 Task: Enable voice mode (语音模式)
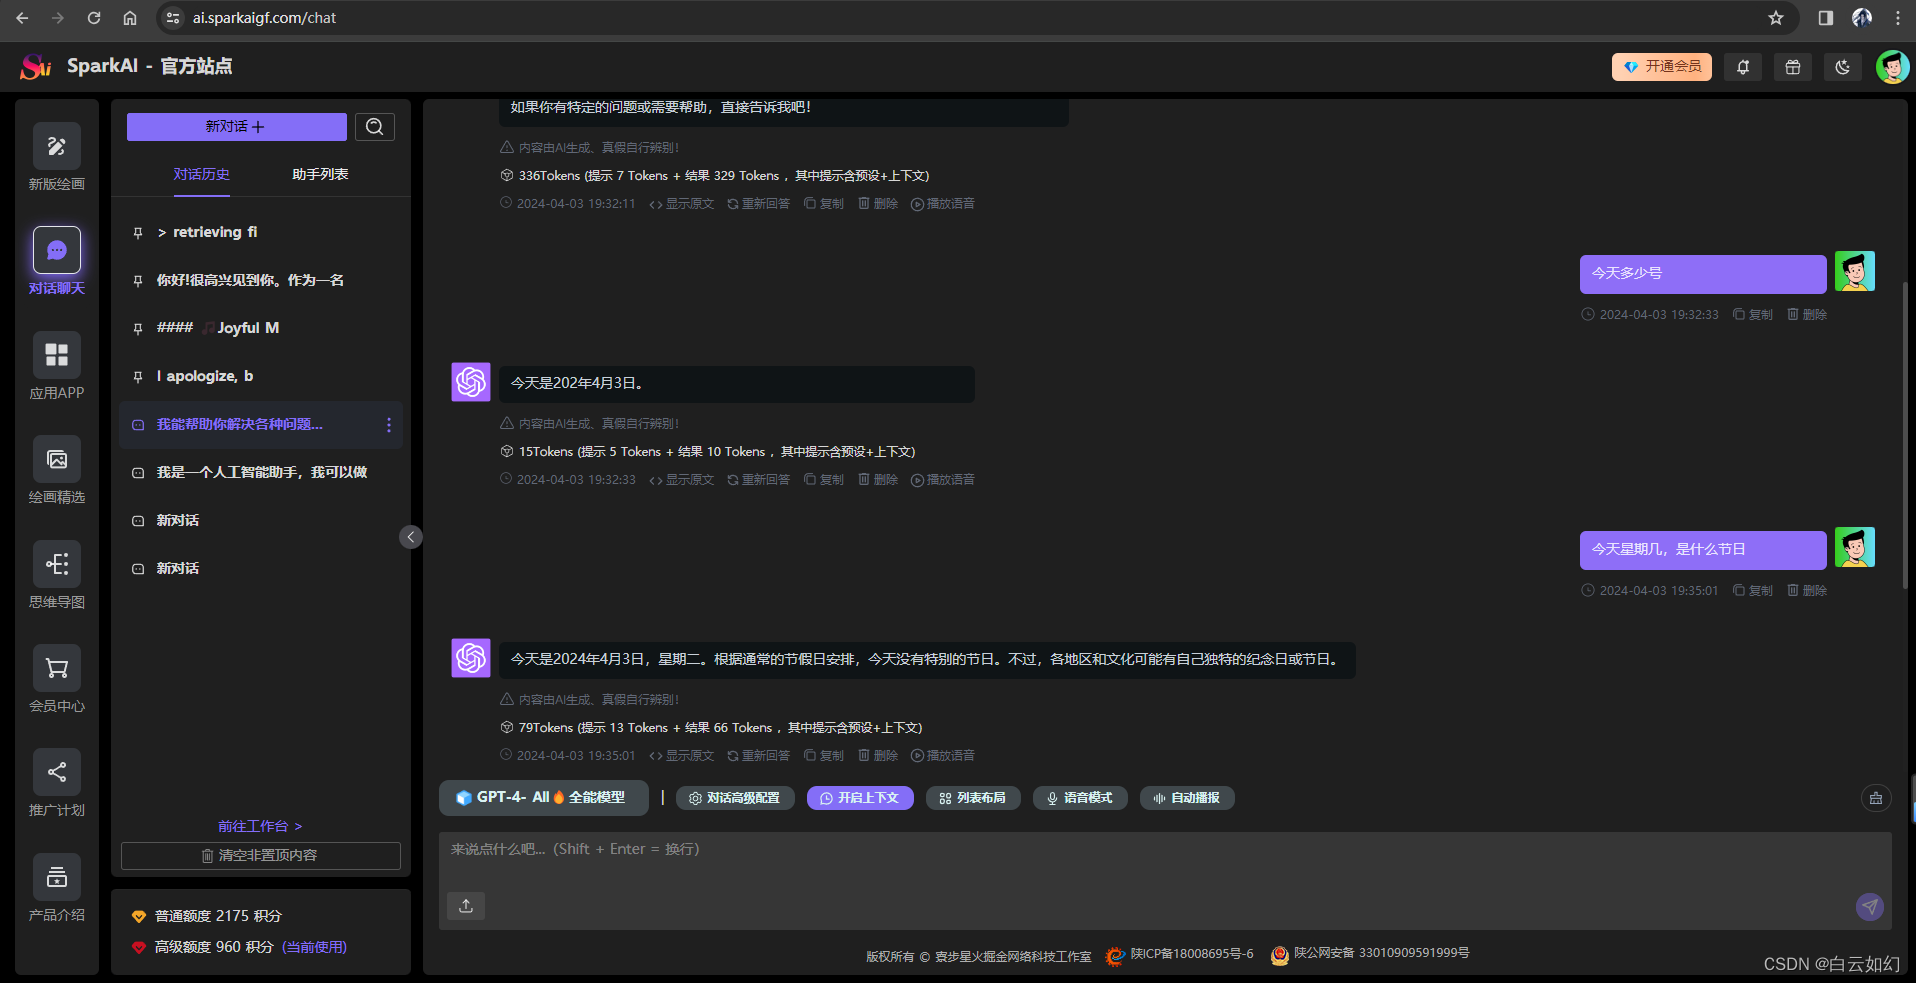coord(1080,798)
